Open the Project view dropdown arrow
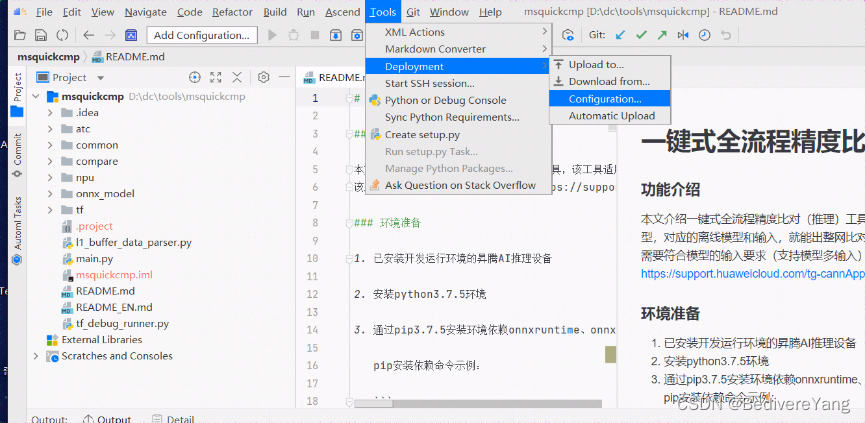The width and height of the screenshot is (865, 423). coord(100,78)
